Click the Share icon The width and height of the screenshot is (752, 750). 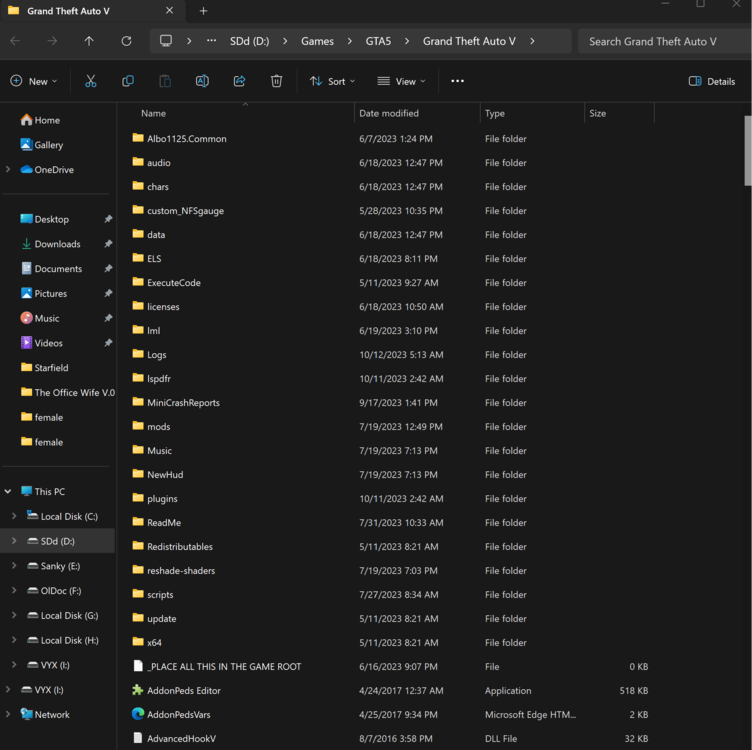pyautogui.click(x=239, y=81)
